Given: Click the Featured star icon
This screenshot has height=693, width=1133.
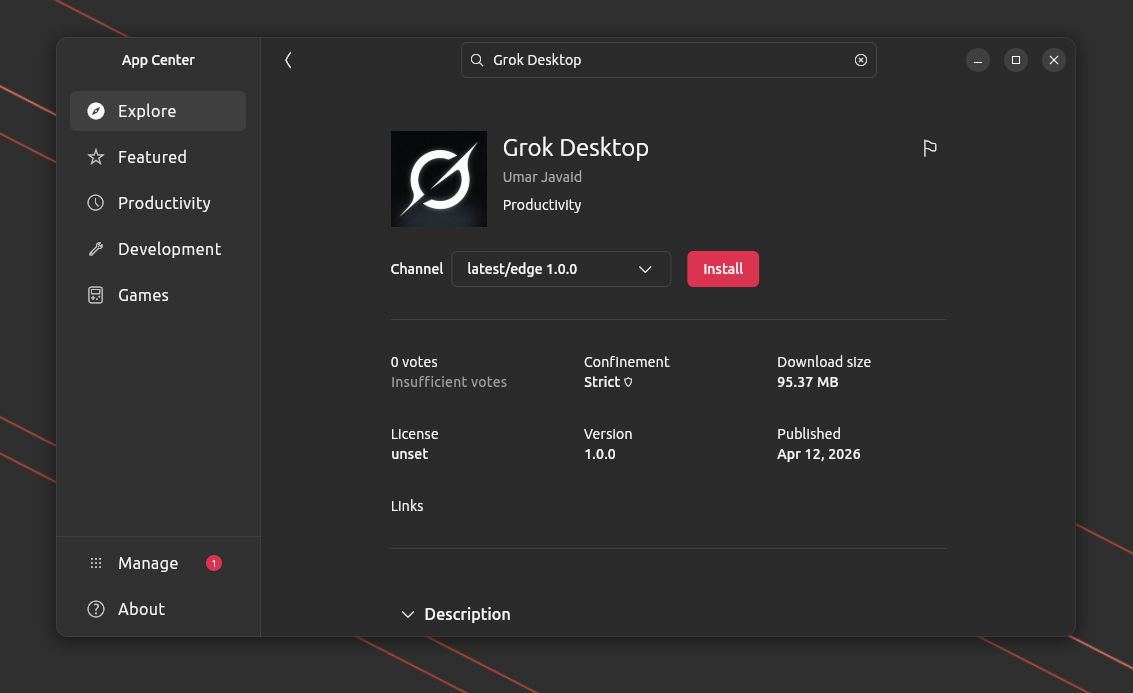Looking at the screenshot, I should [x=96, y=157].
